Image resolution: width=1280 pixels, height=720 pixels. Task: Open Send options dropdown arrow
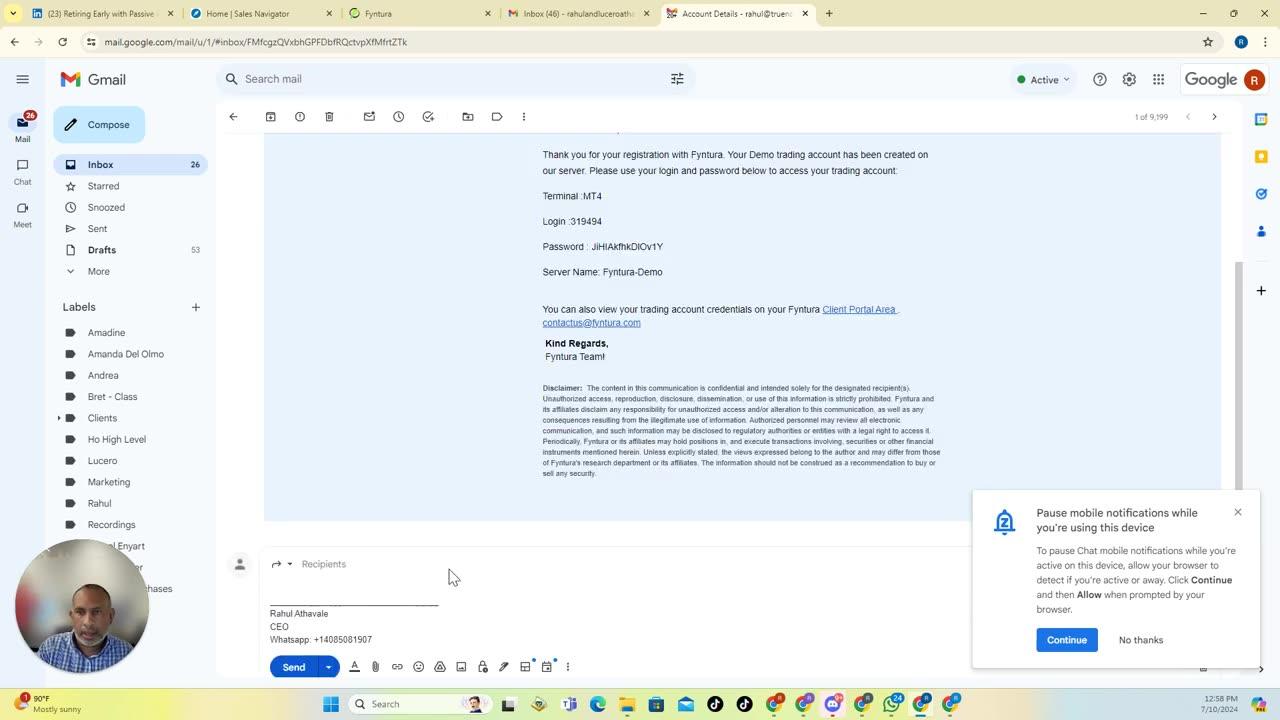328,667
